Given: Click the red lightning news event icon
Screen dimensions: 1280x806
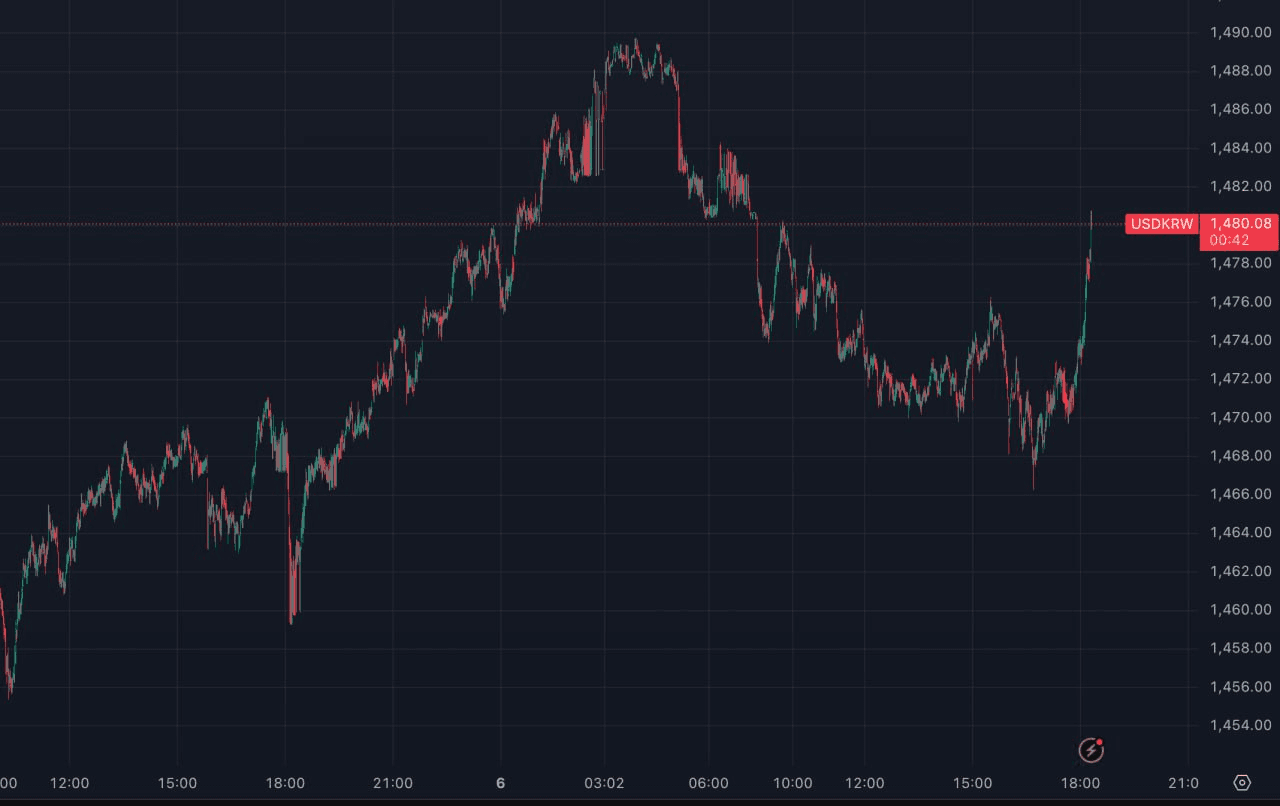Looking at the screenshot, I should pyautogui.click(x=1090, y=750).
